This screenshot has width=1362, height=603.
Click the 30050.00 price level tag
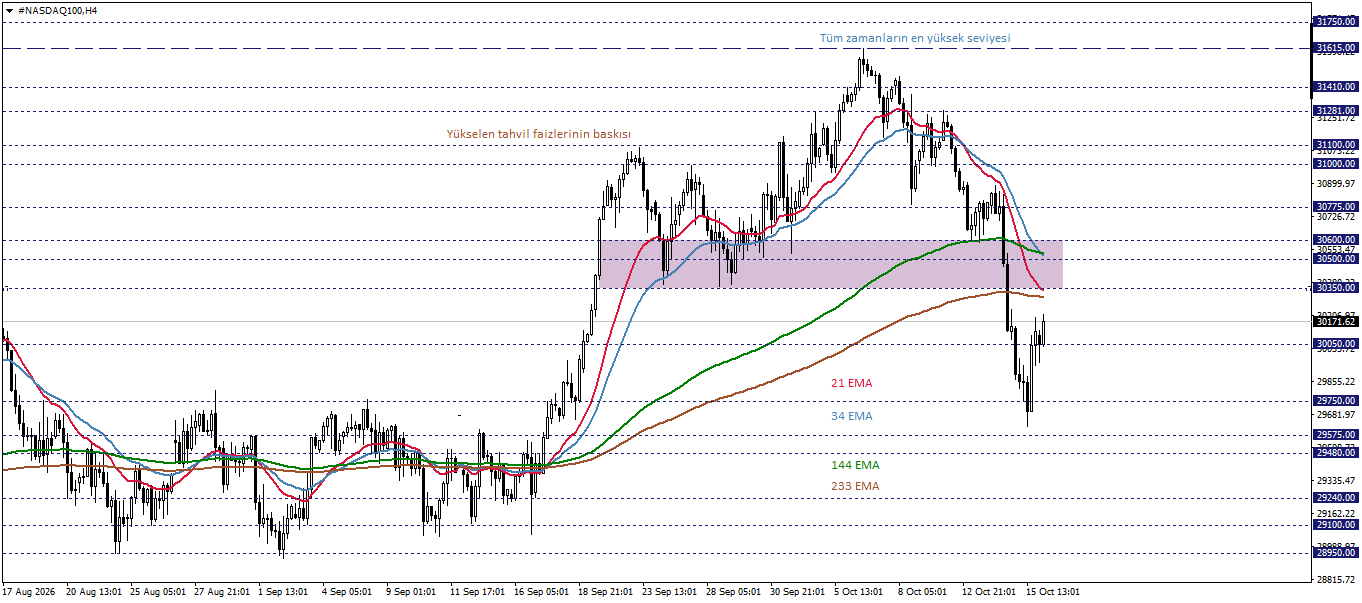pyautogui.click(x=1335, y=344)
